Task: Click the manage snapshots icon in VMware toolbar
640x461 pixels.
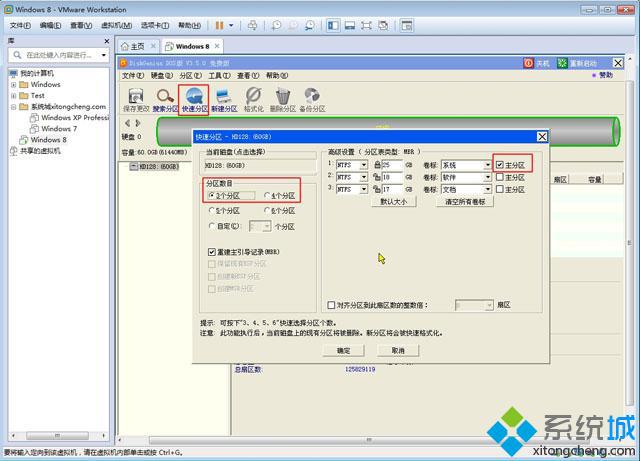Action: 310,25
